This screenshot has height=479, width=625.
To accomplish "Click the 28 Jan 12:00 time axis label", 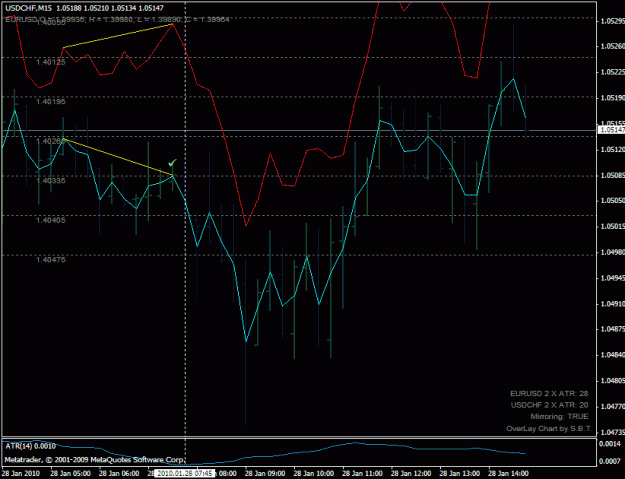I will click(x=411, y=473).
